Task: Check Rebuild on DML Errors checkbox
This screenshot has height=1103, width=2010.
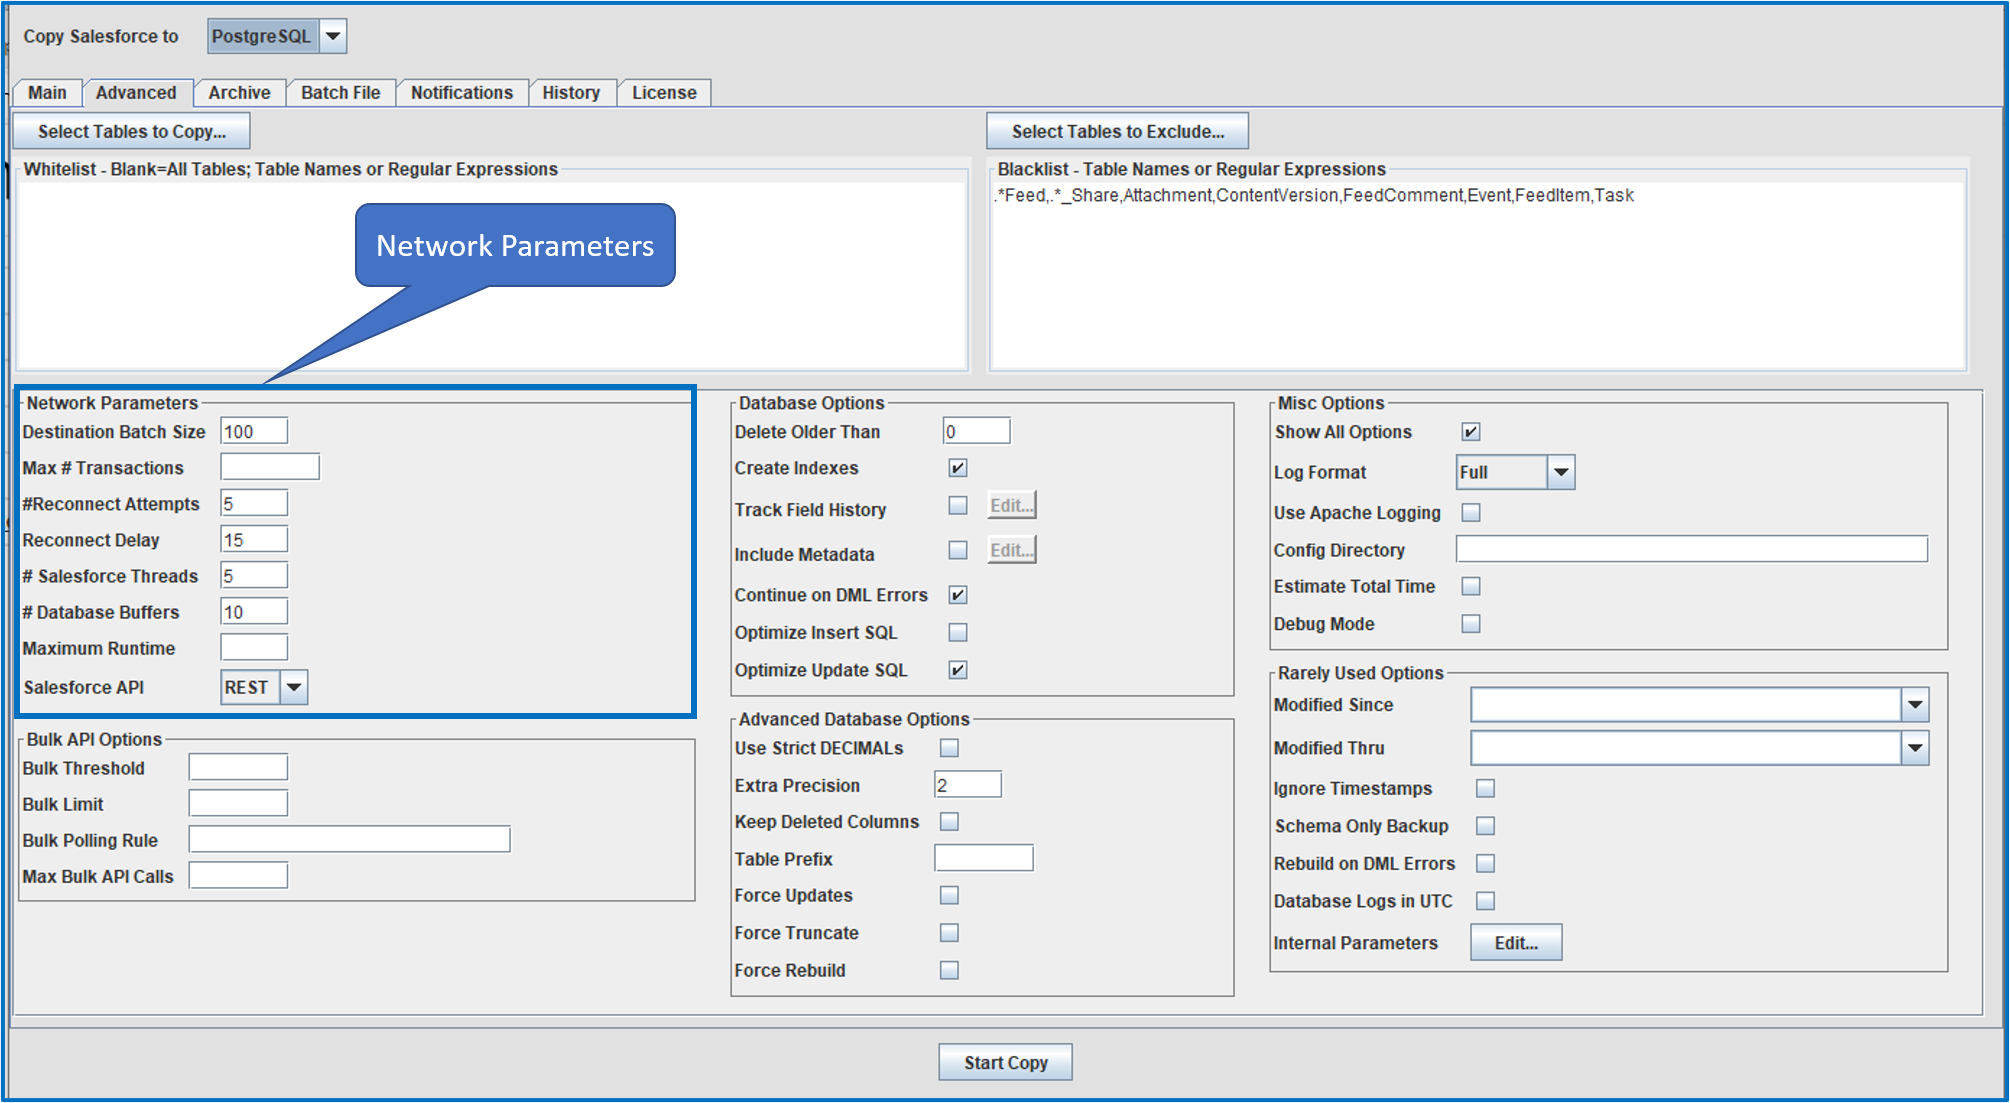Action: (1486, 863)
